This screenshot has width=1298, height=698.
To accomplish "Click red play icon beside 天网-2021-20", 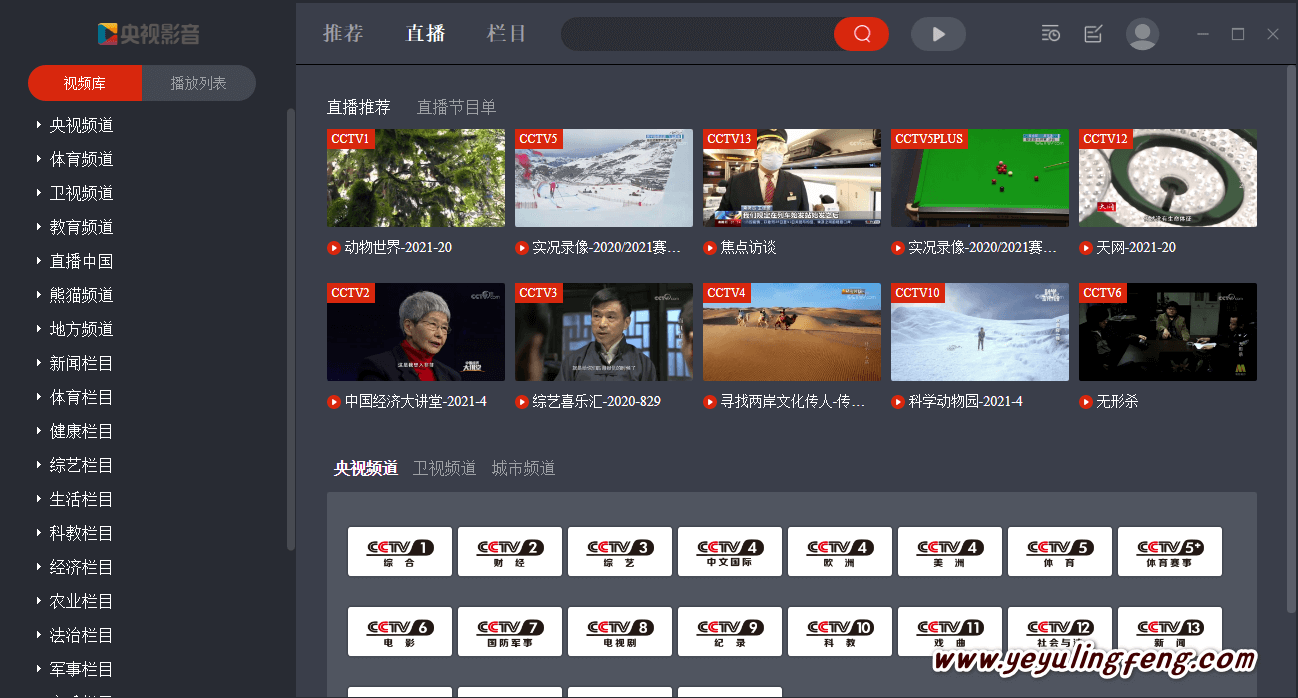I will coord(1086,248).
